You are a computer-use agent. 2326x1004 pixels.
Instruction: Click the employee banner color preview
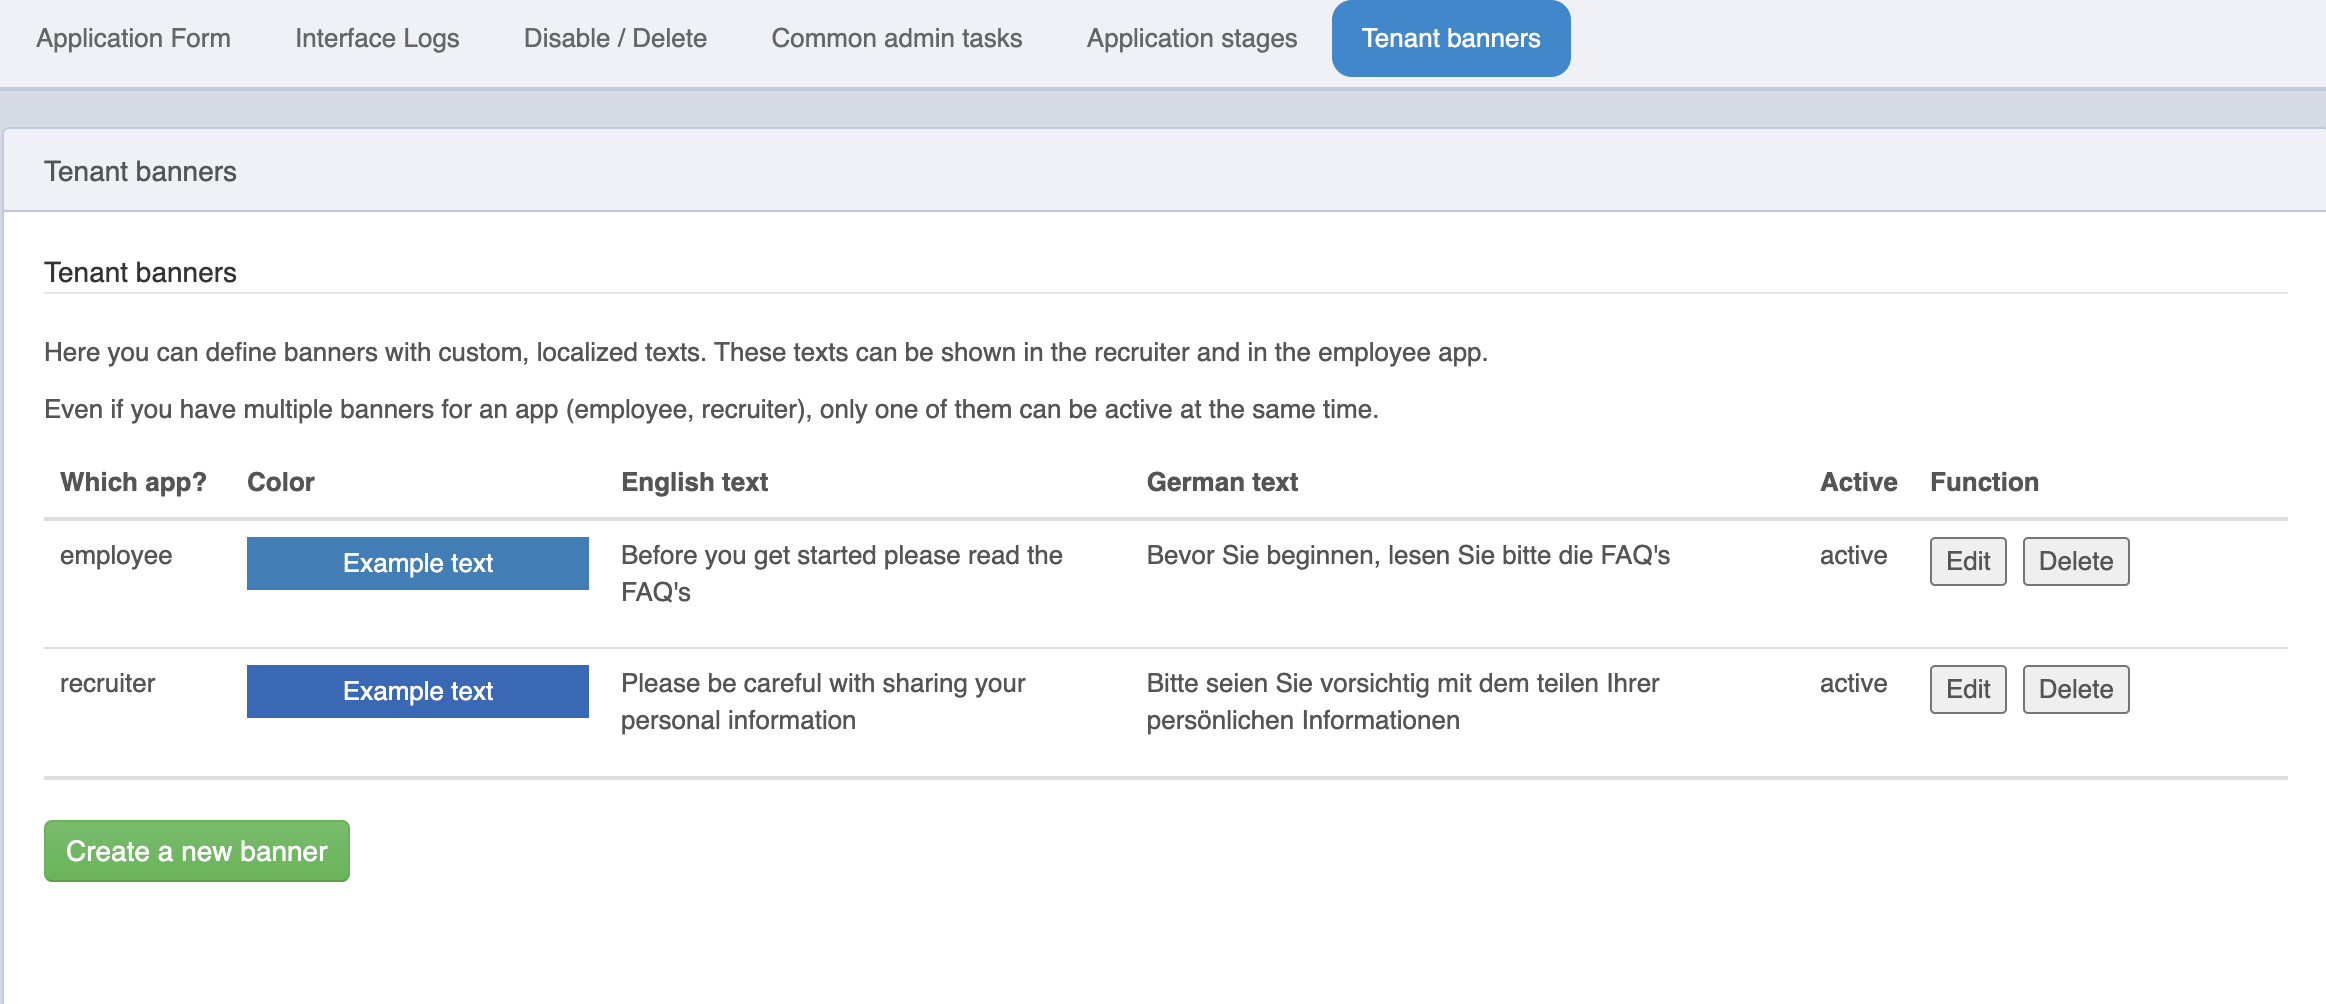click(417, 563)
